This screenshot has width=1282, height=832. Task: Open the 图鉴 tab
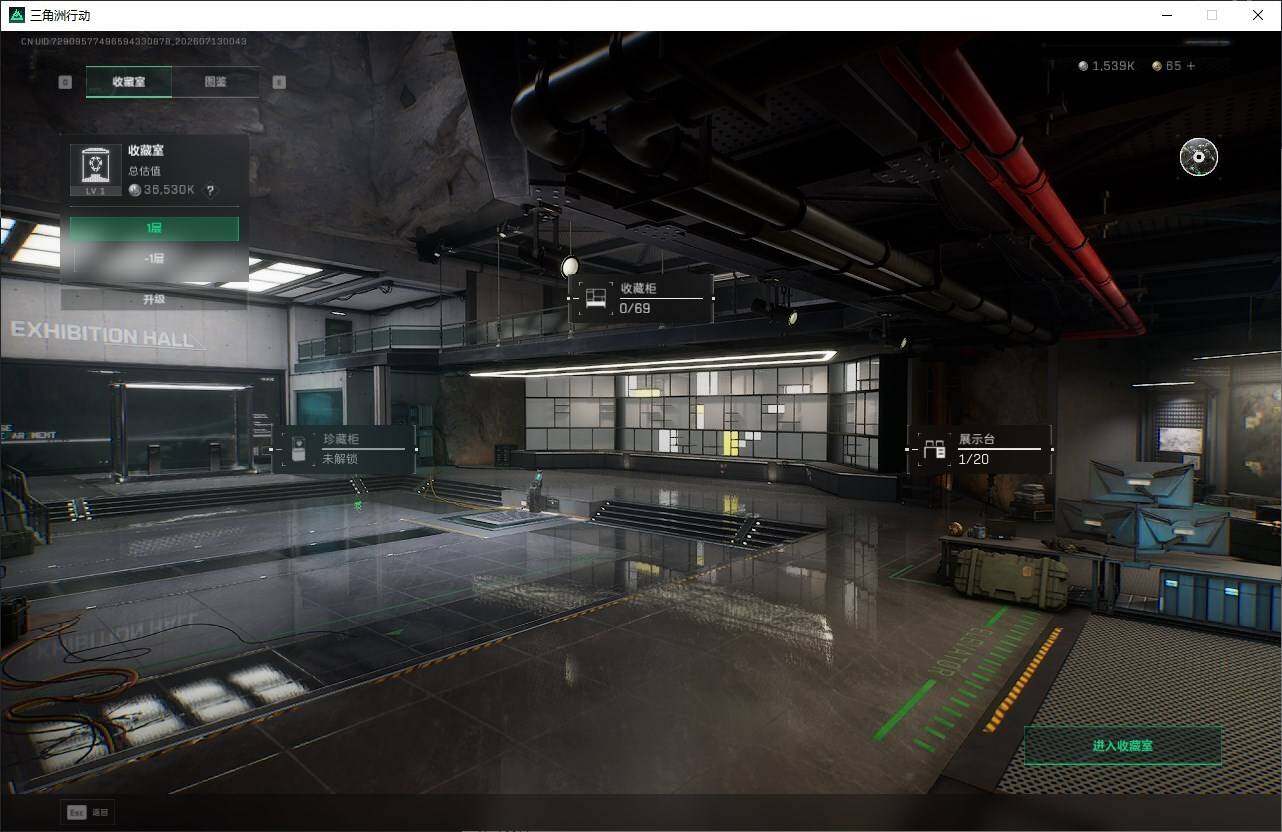216,82
